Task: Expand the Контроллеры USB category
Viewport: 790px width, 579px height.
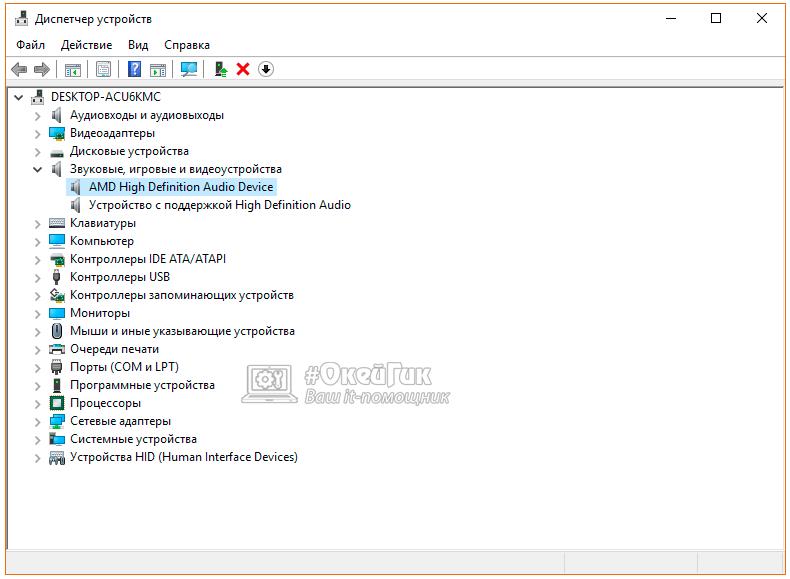Action: [x=38, y=277]
